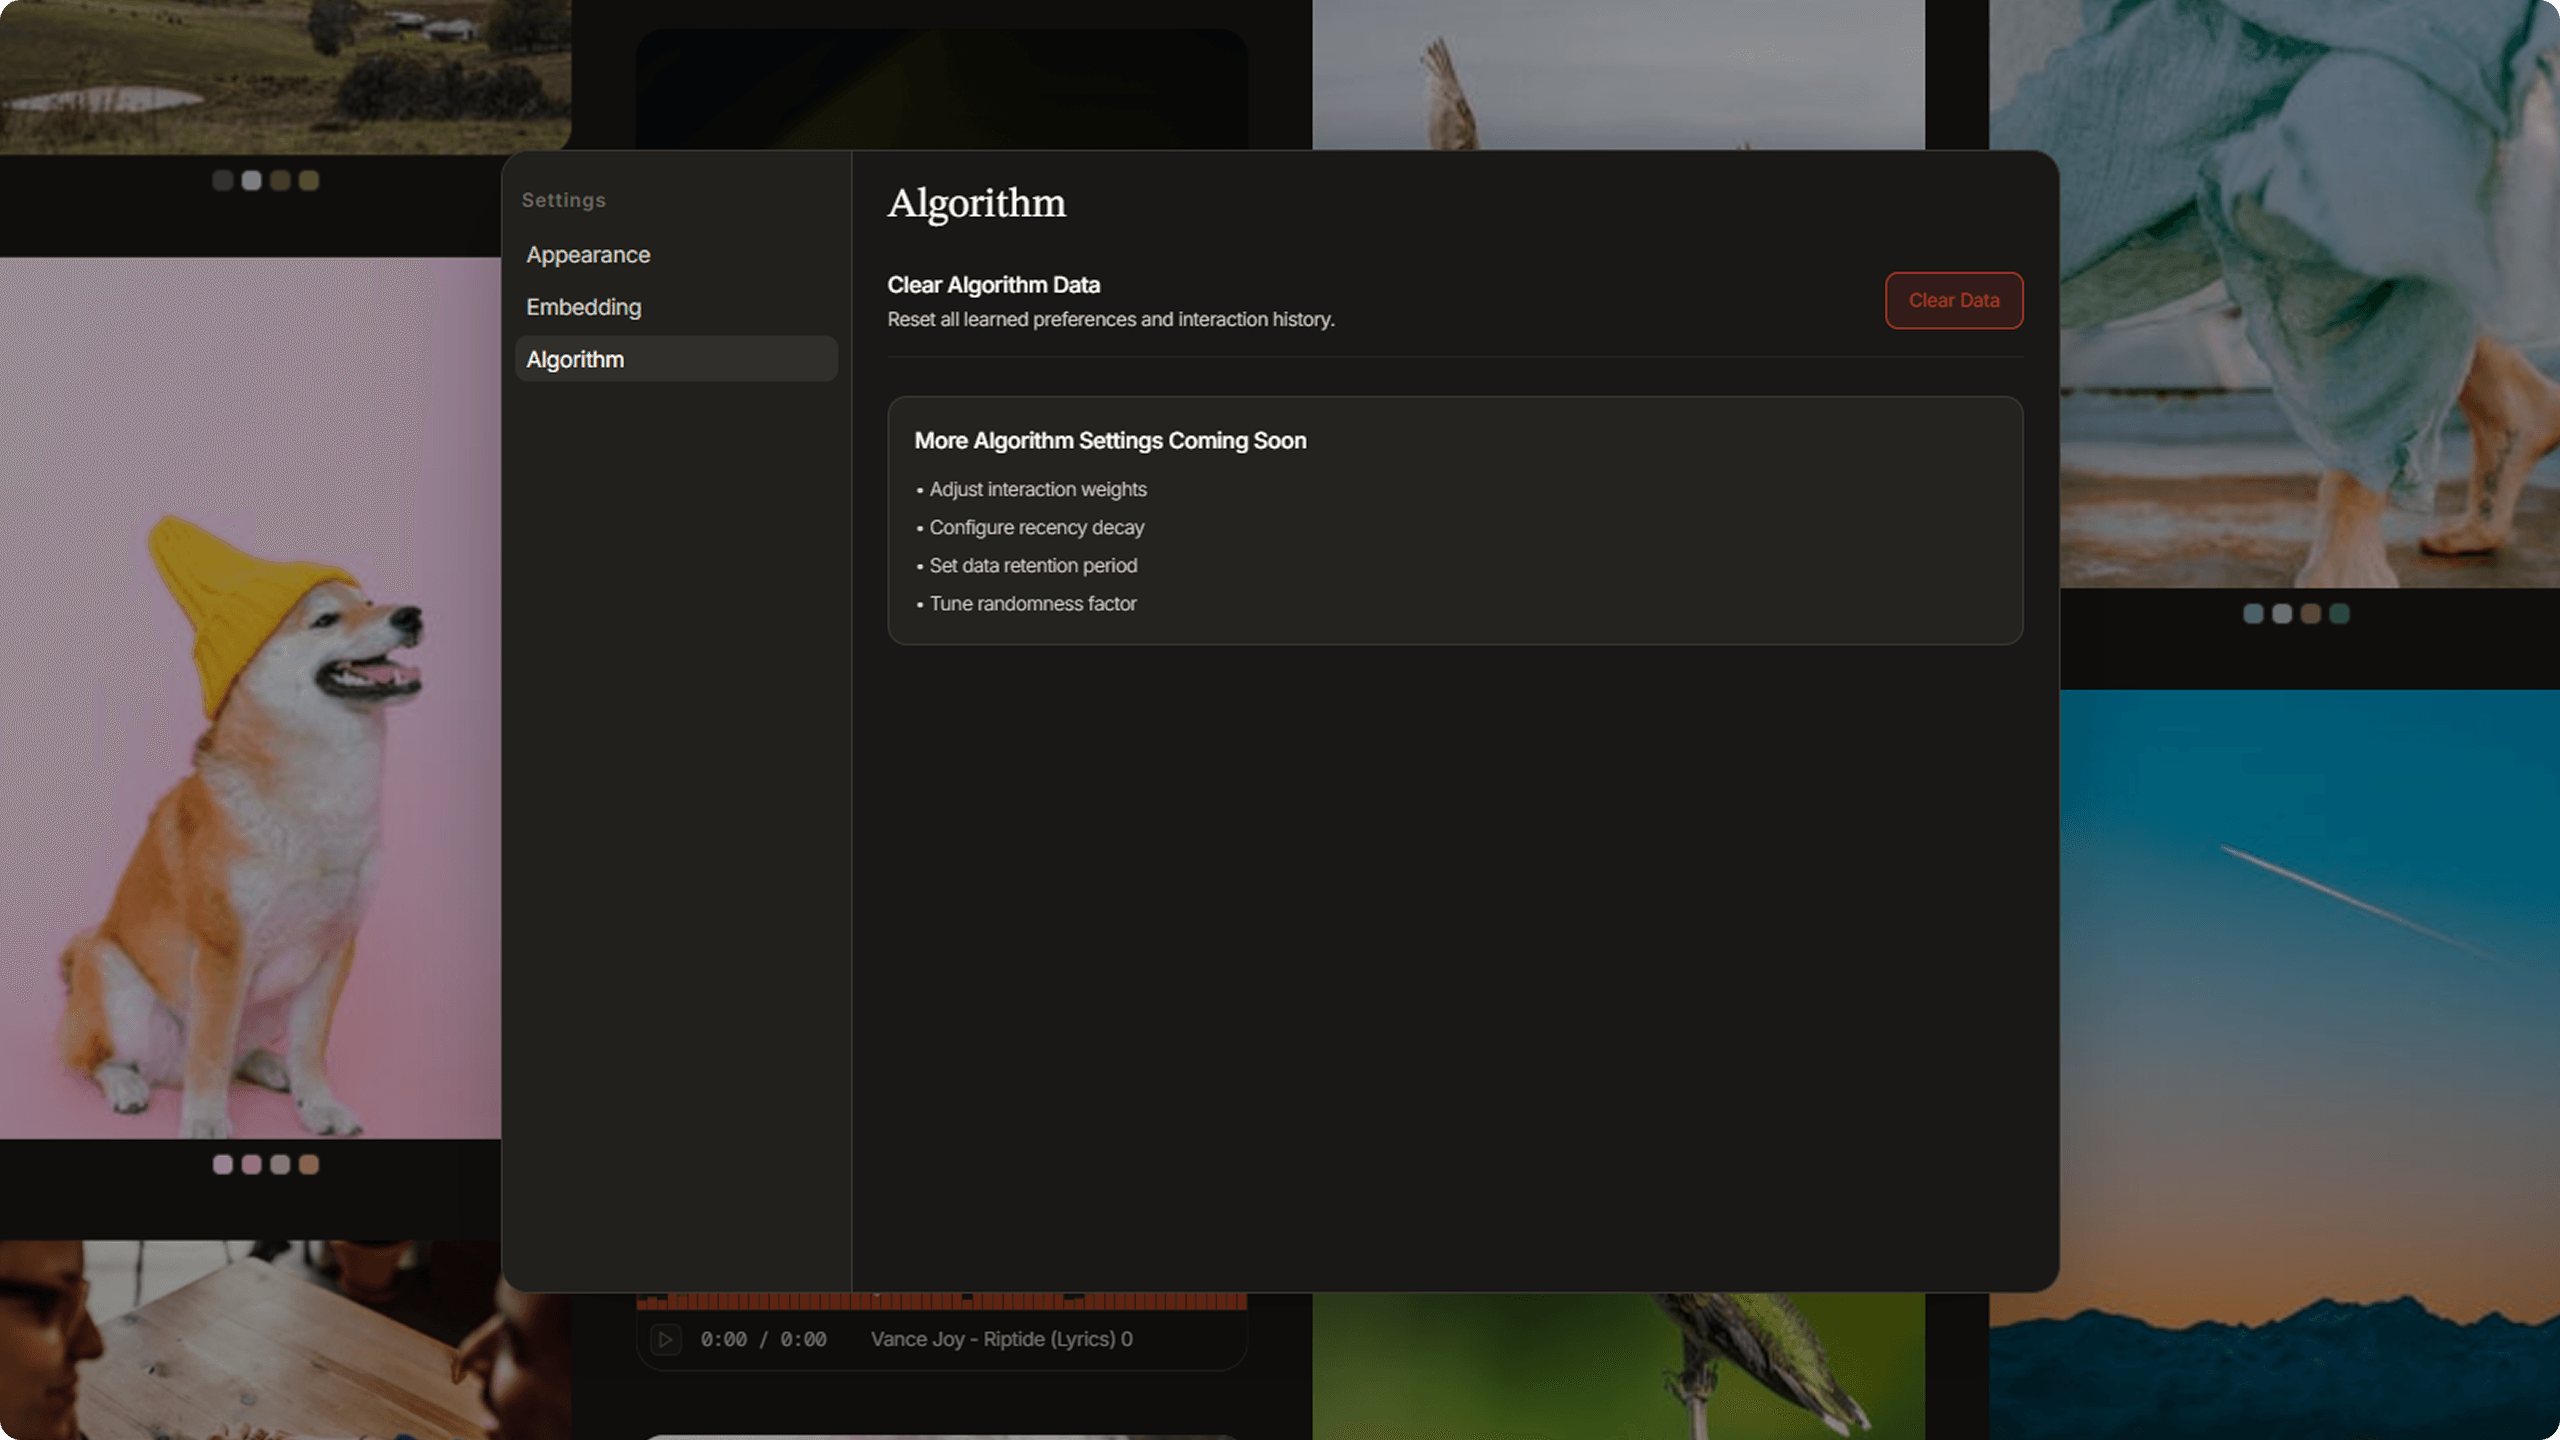The width and height of the screenshot is (2560, 1440).
Task: Pick the dark gray swatch under landscape image
Action: click(x=223, y=180)
